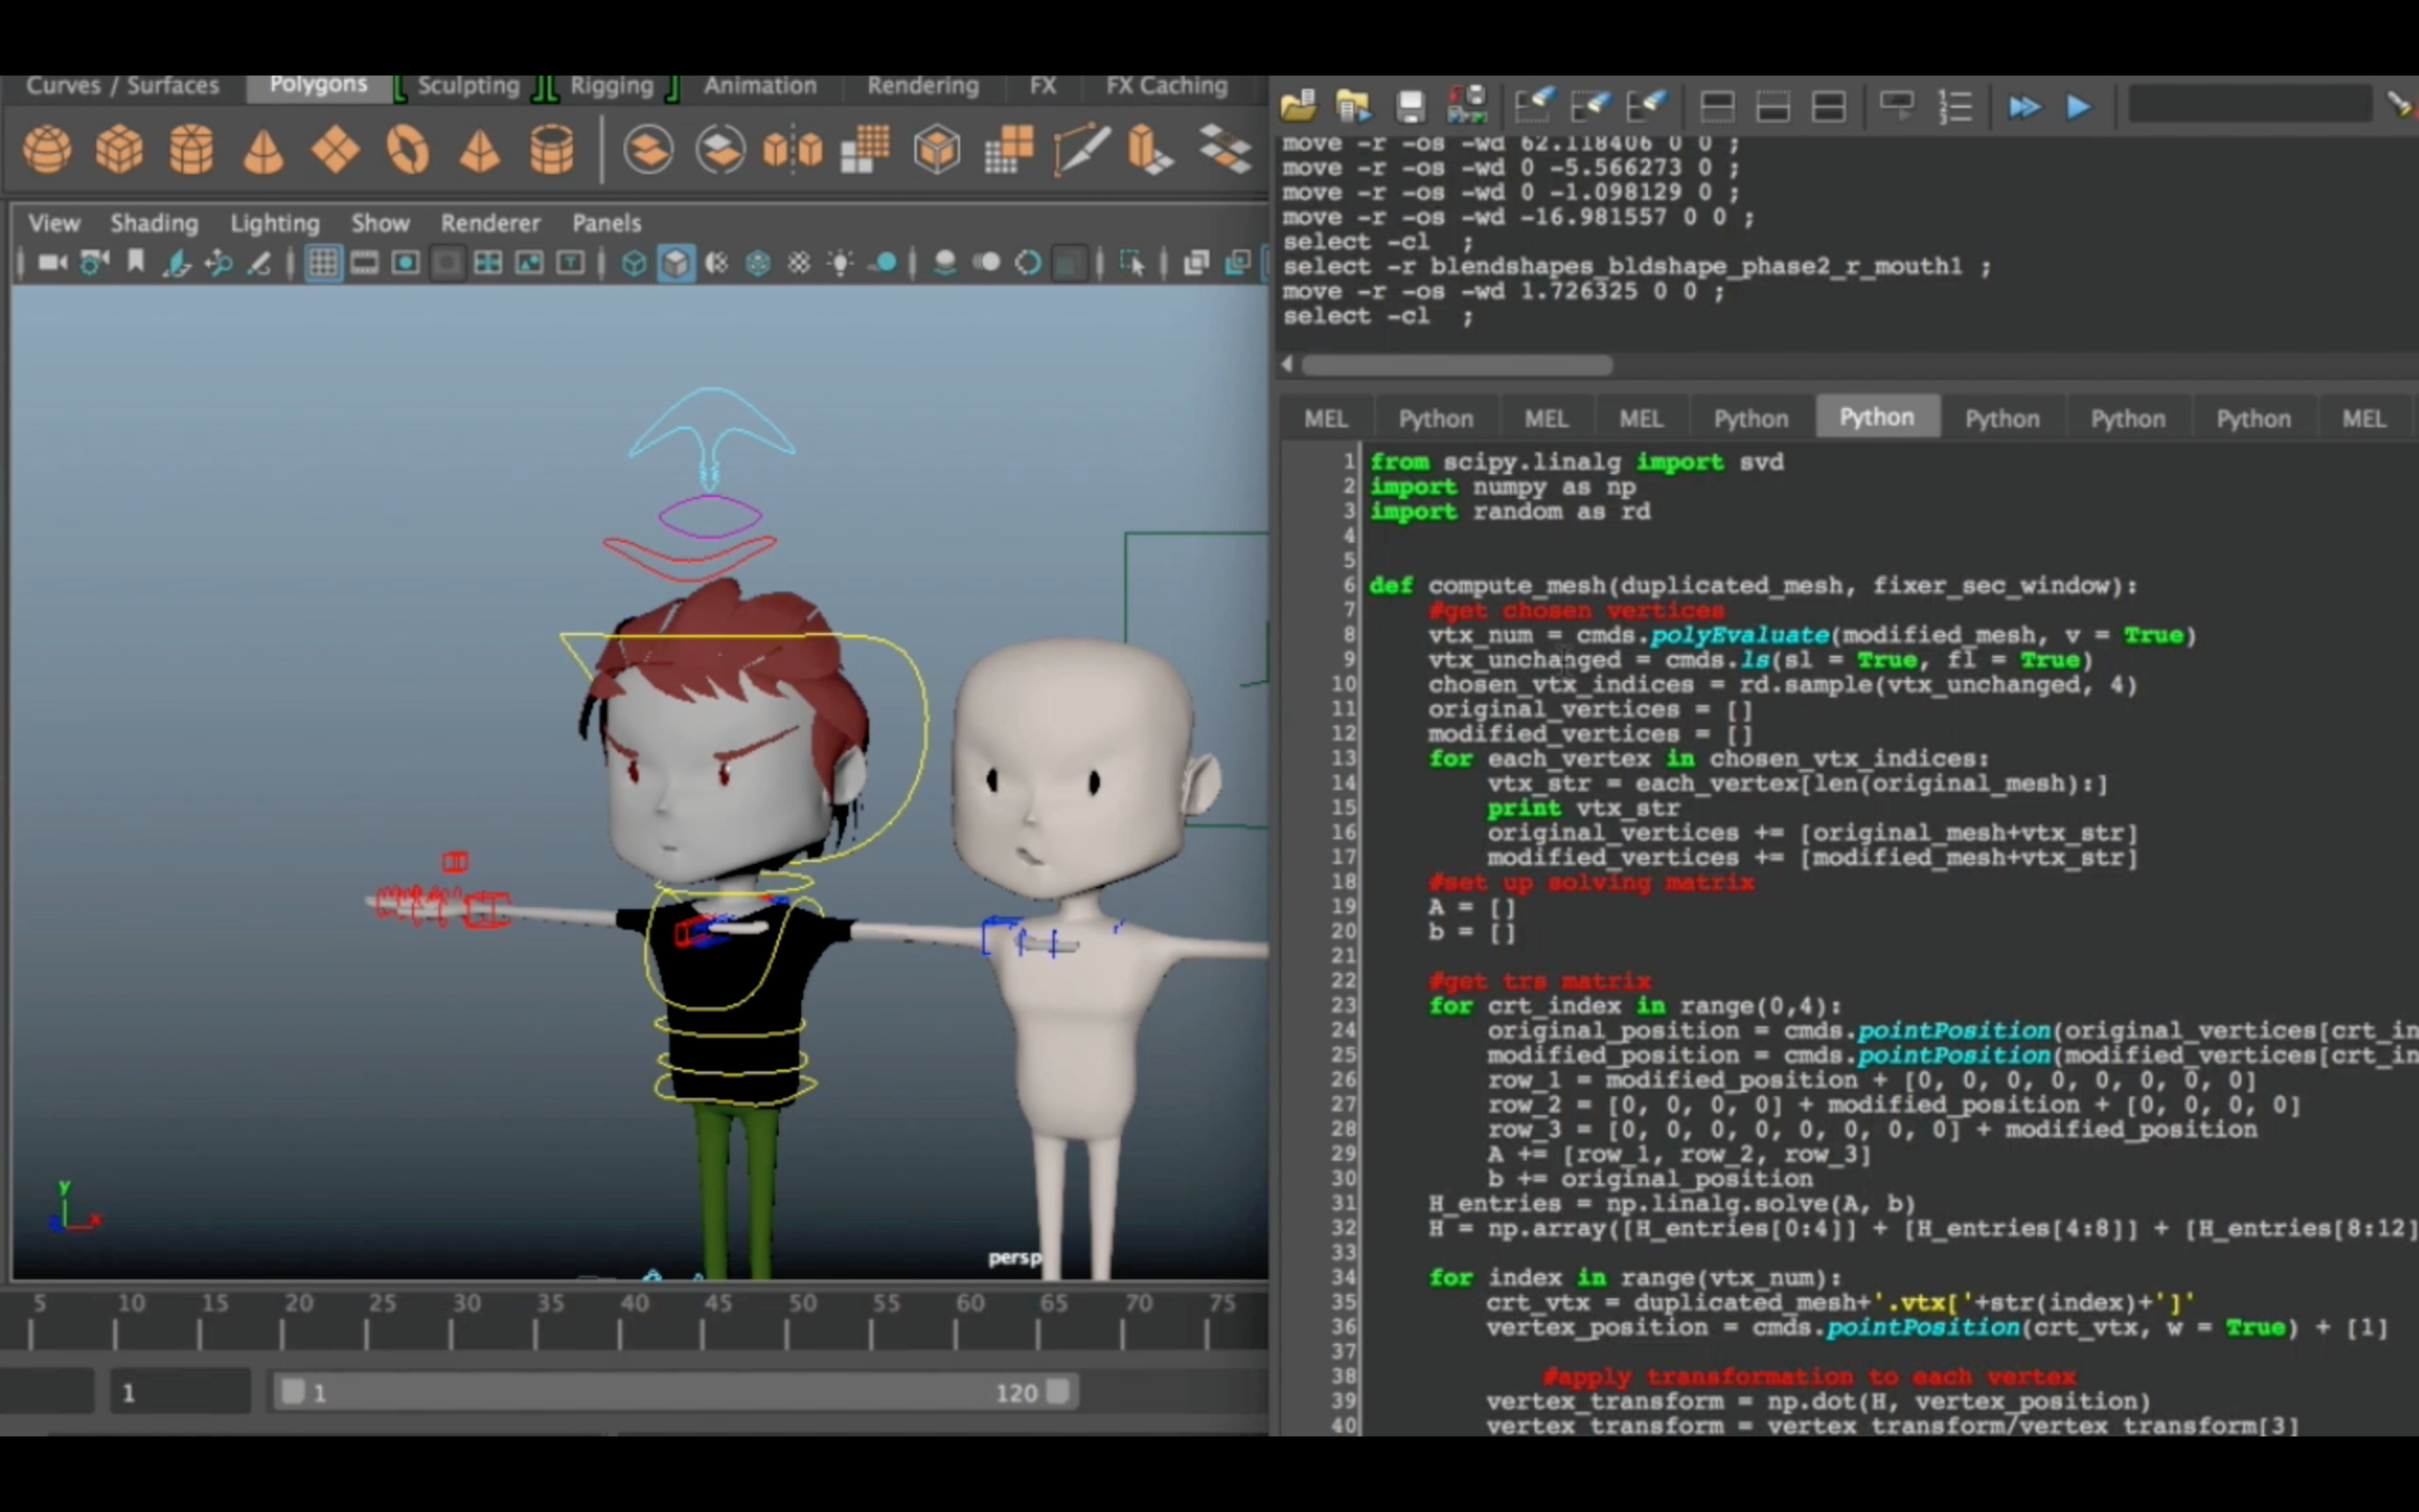Screen dimensions: 2419x1512
Task: Click the camera Bookmarks icon
Action: point(136,262)
